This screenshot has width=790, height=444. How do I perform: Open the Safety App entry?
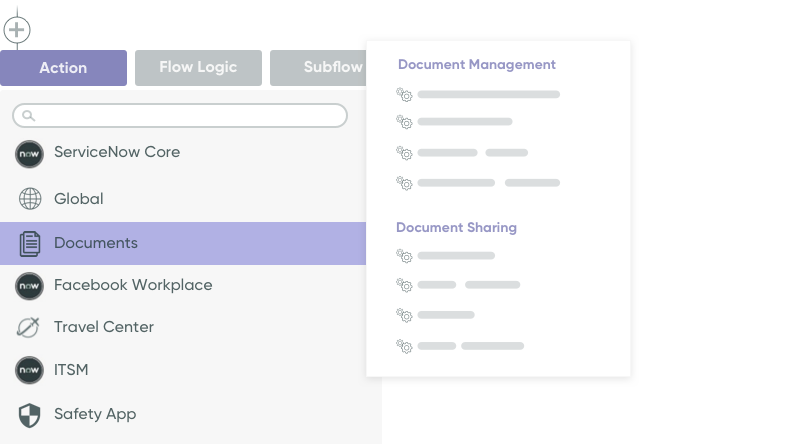click(95, 414)
